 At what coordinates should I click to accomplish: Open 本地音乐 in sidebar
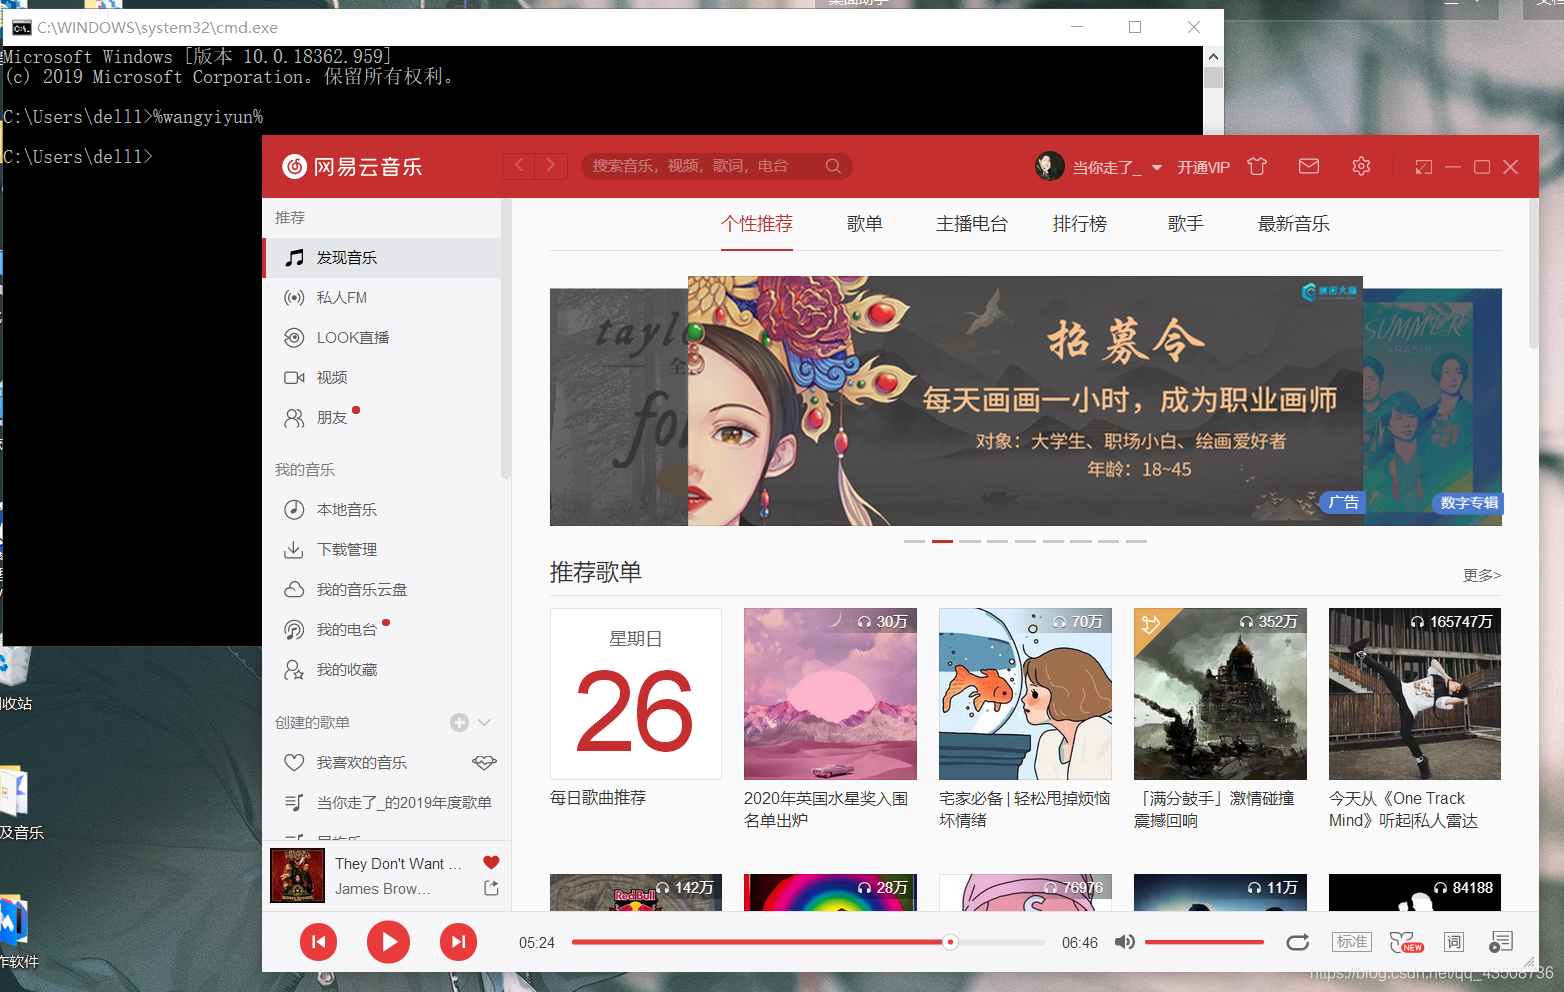[381, 510]
